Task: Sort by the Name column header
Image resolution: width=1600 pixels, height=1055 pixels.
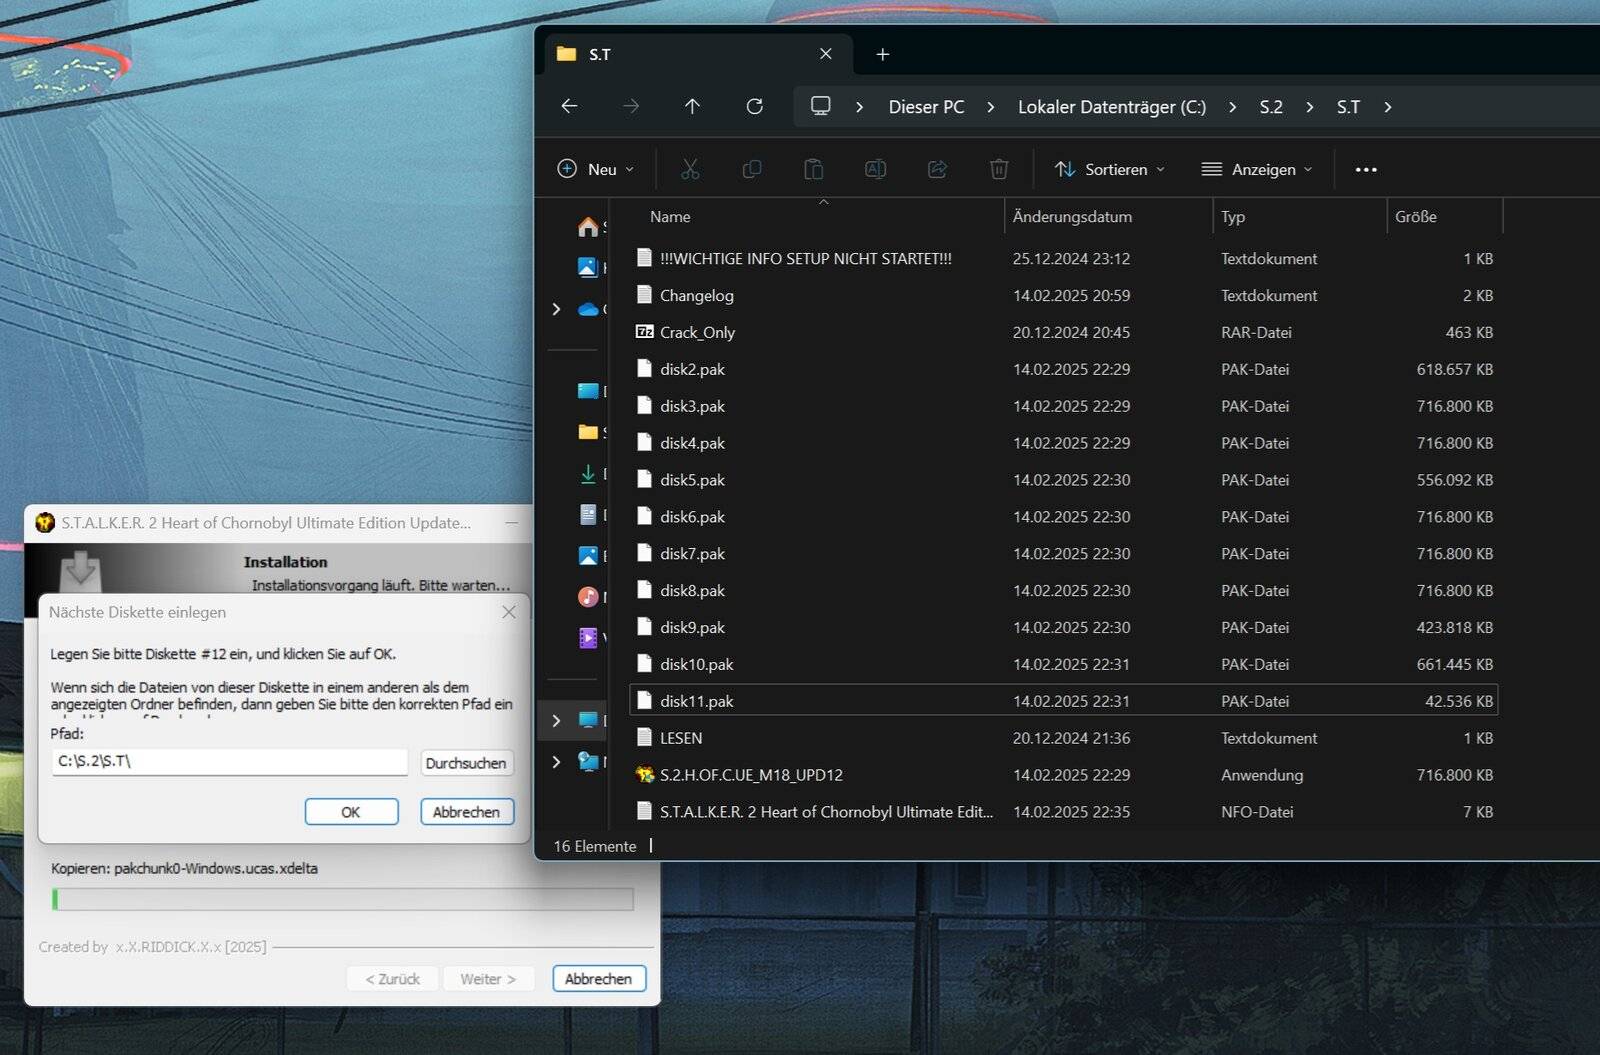Action: pos(670,217)
